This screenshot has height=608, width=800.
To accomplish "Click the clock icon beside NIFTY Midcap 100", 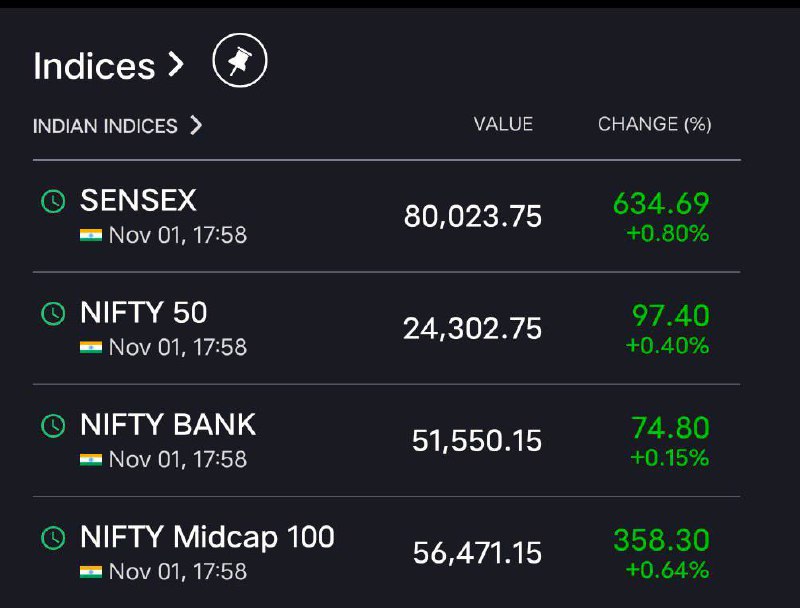I will 53,538.
